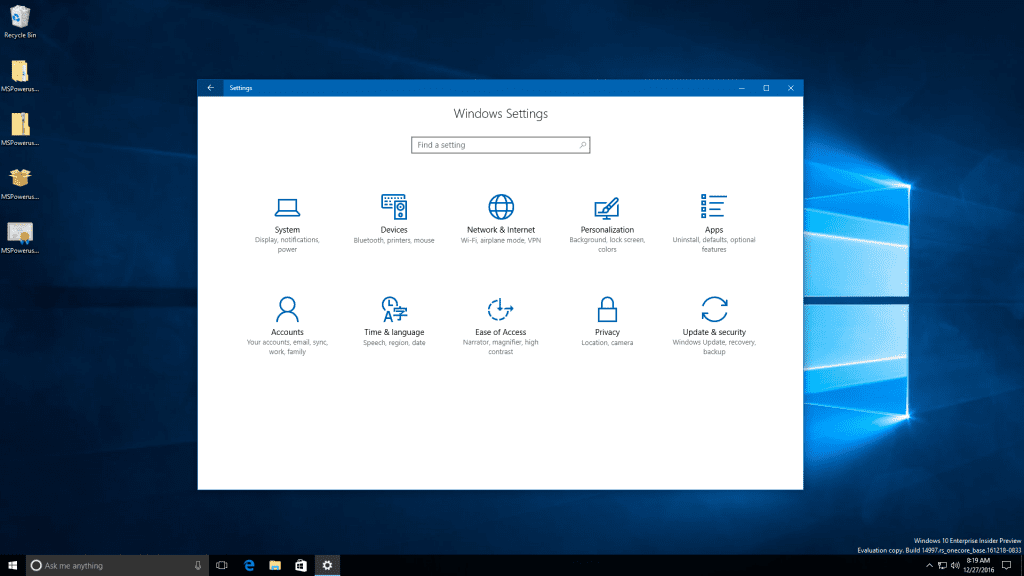Image resolution: width=1024 pixels, height=576 pixels.
Task: Open the volume control in the tray
Action: tap(955, 566)
